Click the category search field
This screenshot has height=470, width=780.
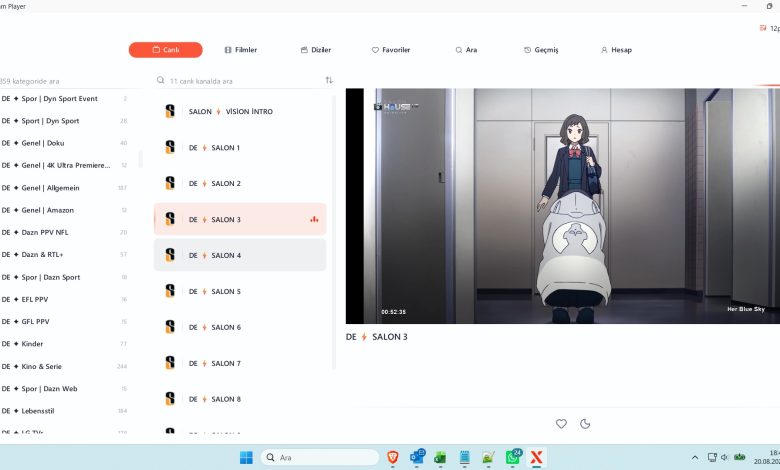[x=65, y=81]
